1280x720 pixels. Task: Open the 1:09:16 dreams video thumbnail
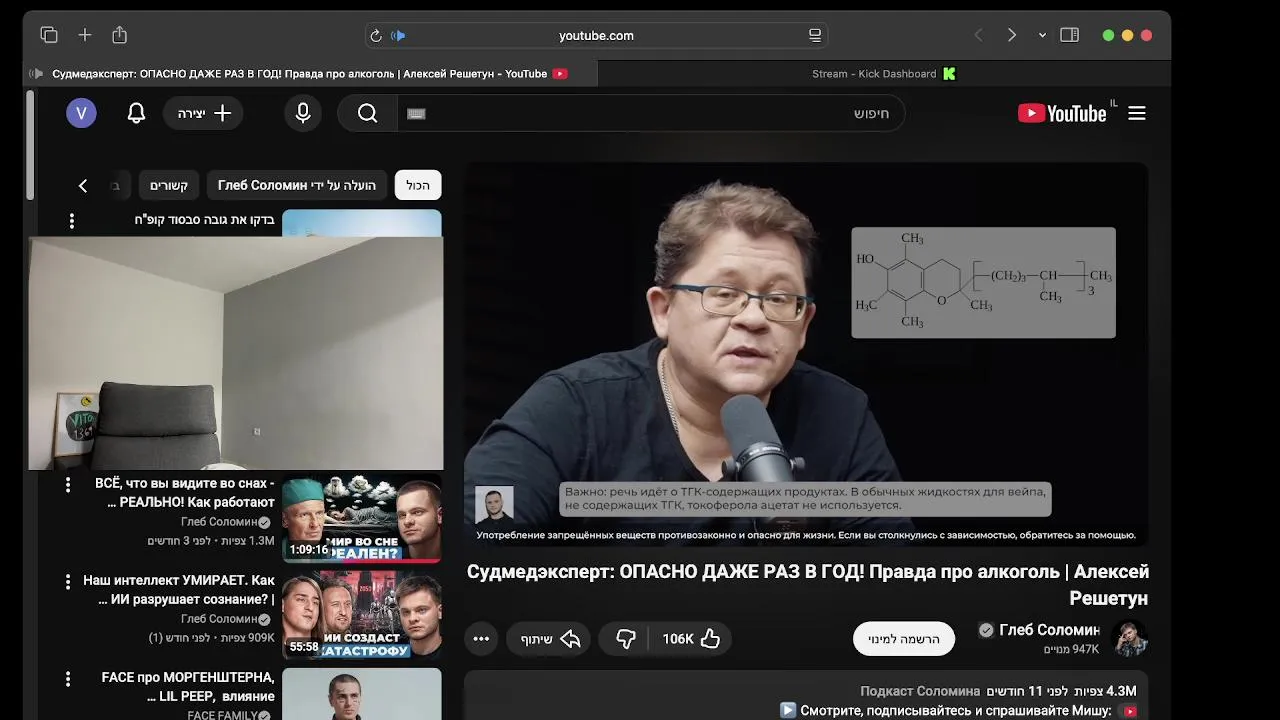click(362, 519)
